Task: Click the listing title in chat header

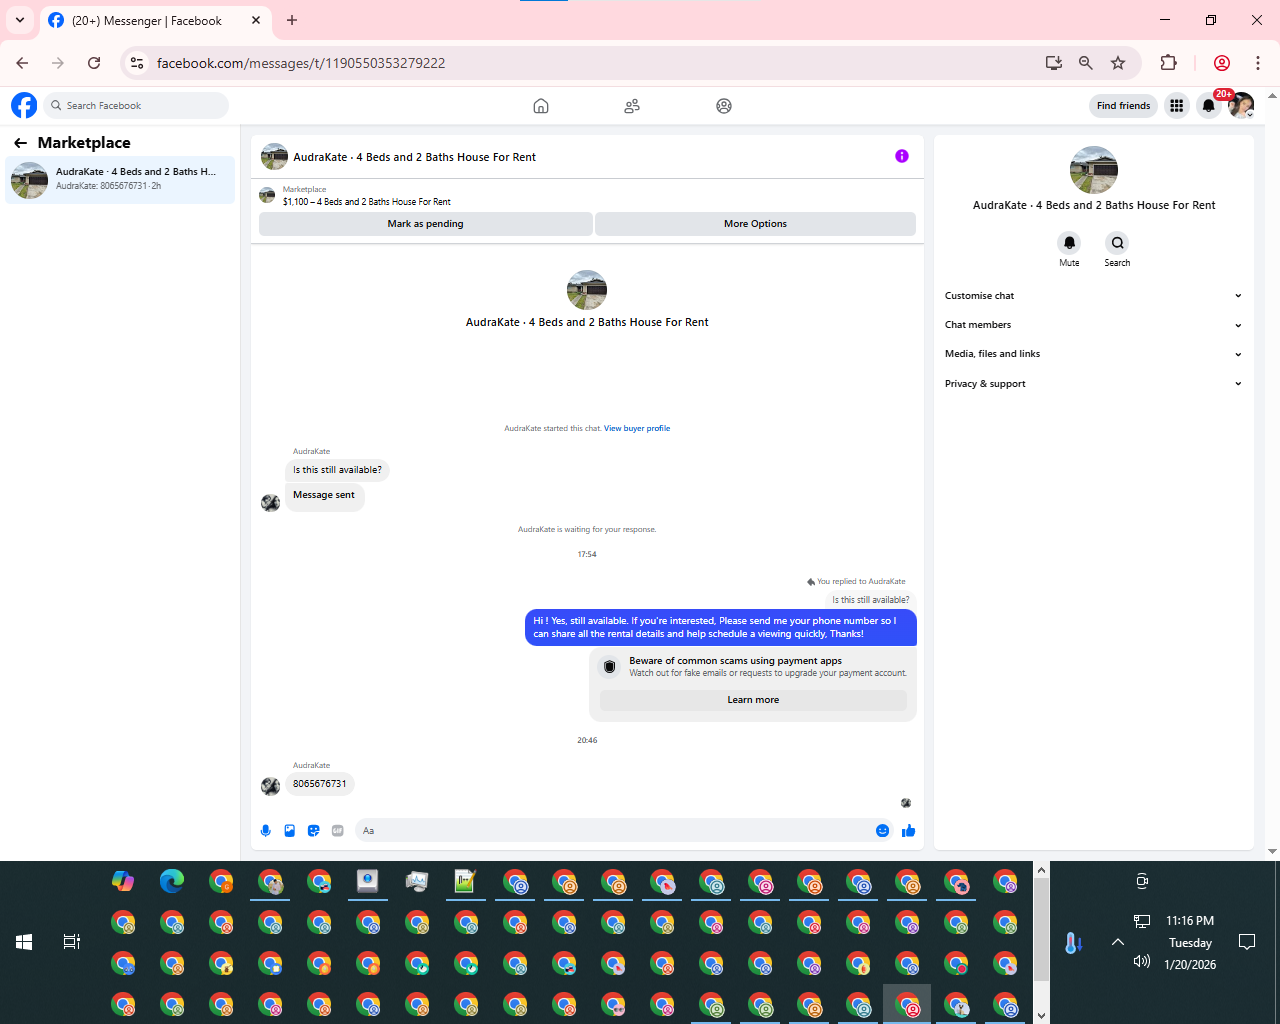Action: pyautogui.click(x=414, y=157)
